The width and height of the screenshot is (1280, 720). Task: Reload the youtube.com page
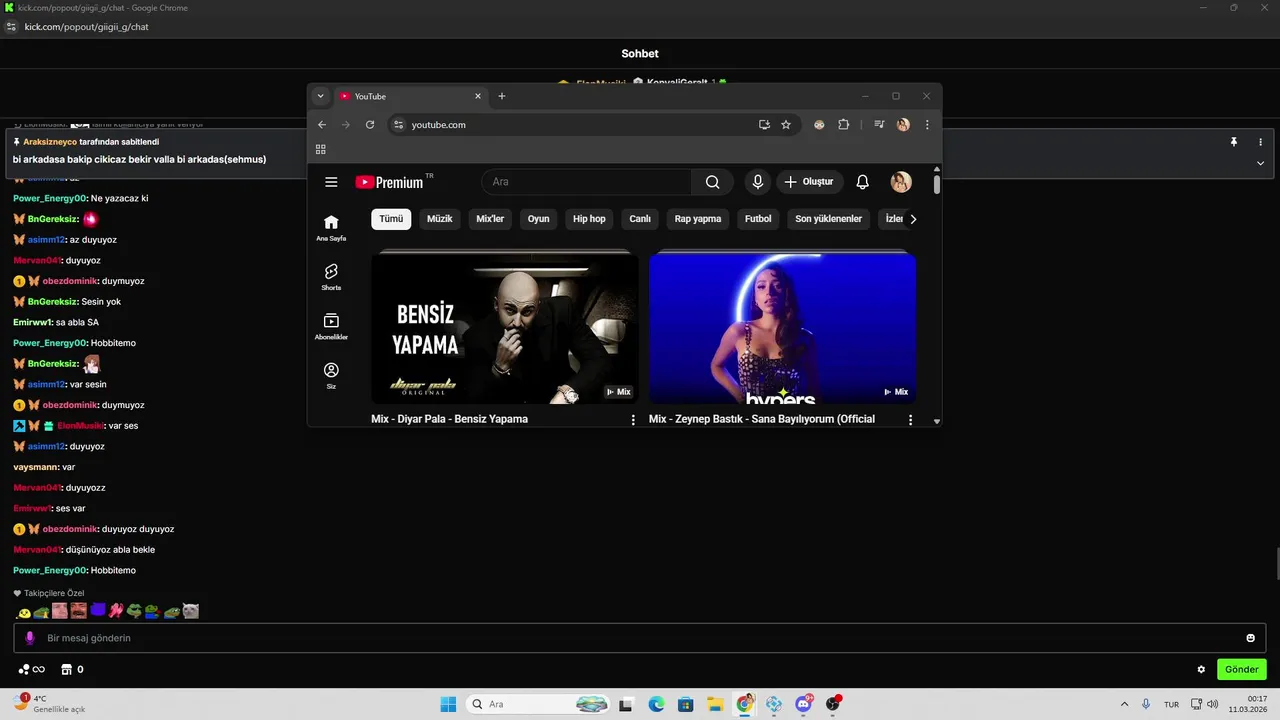[x=370, y=125]
